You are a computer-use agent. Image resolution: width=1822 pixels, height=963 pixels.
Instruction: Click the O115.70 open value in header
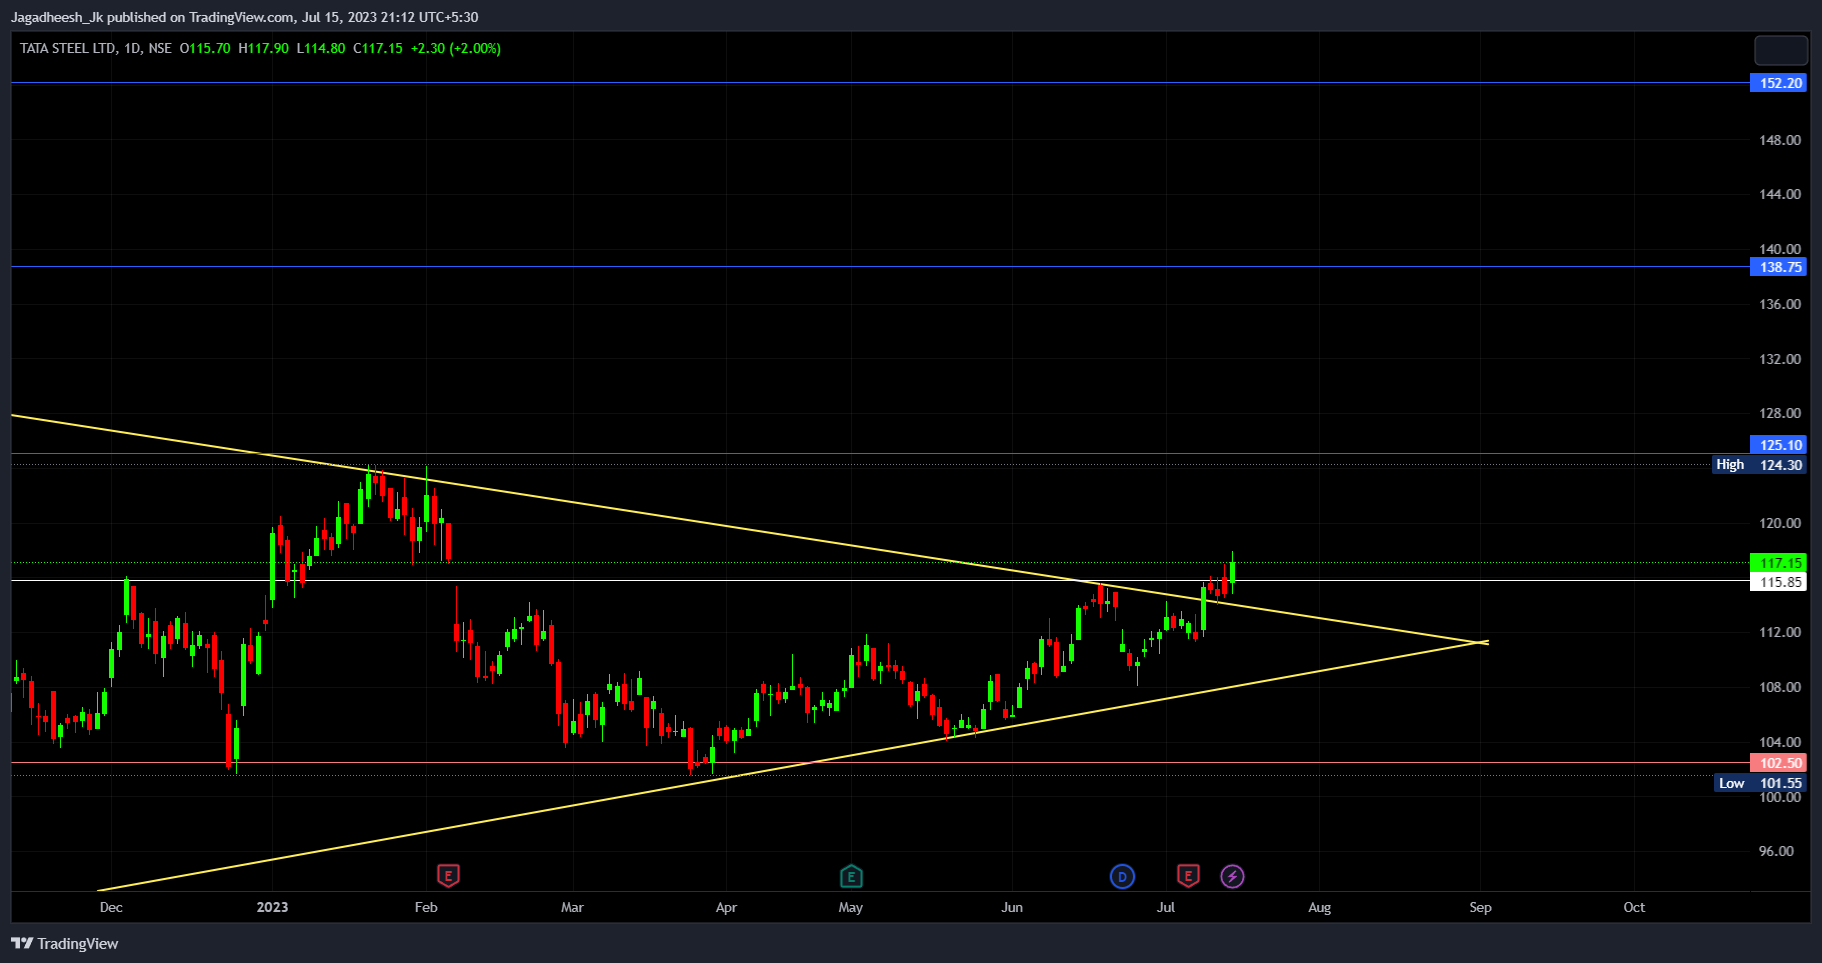coord(205,48)
